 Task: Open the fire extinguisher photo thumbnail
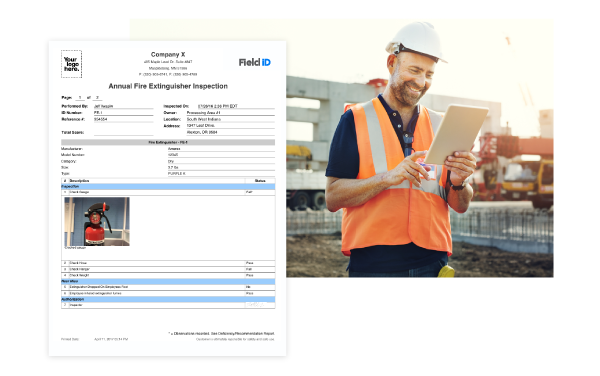(x=97, y=221)
